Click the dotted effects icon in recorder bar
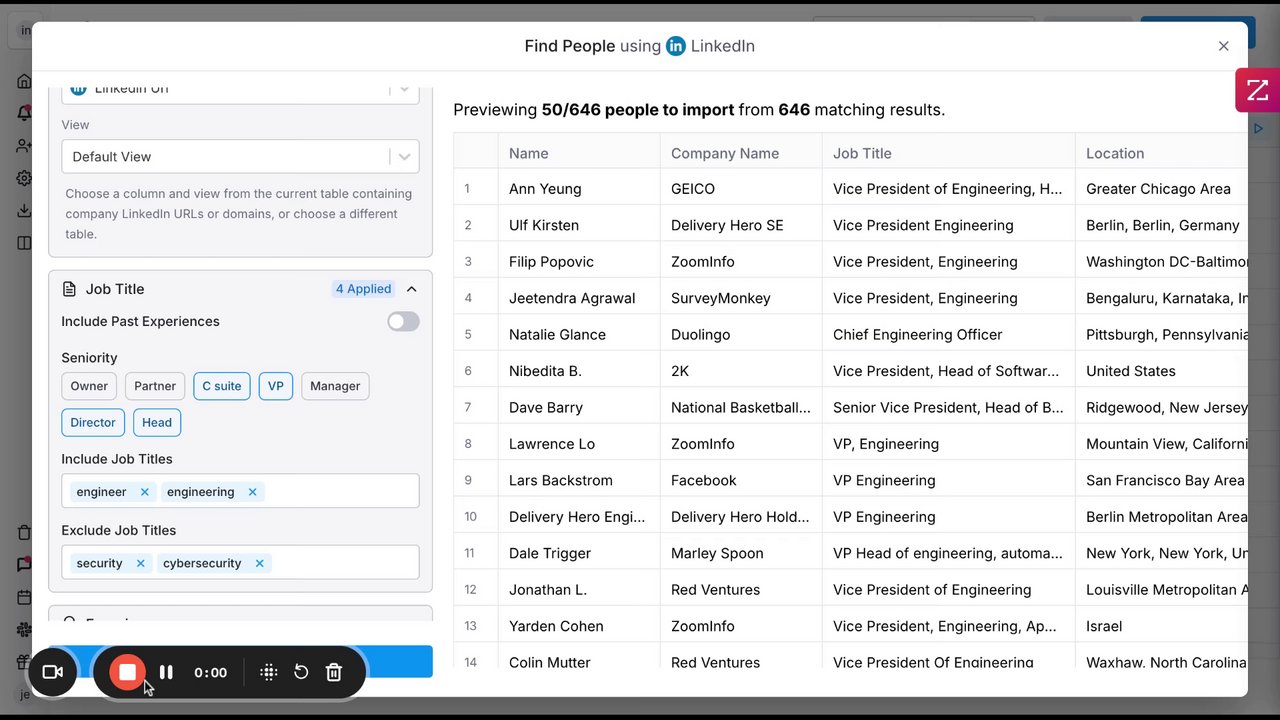The width and height of the screenshot is (1280, 720). (268, 672)
